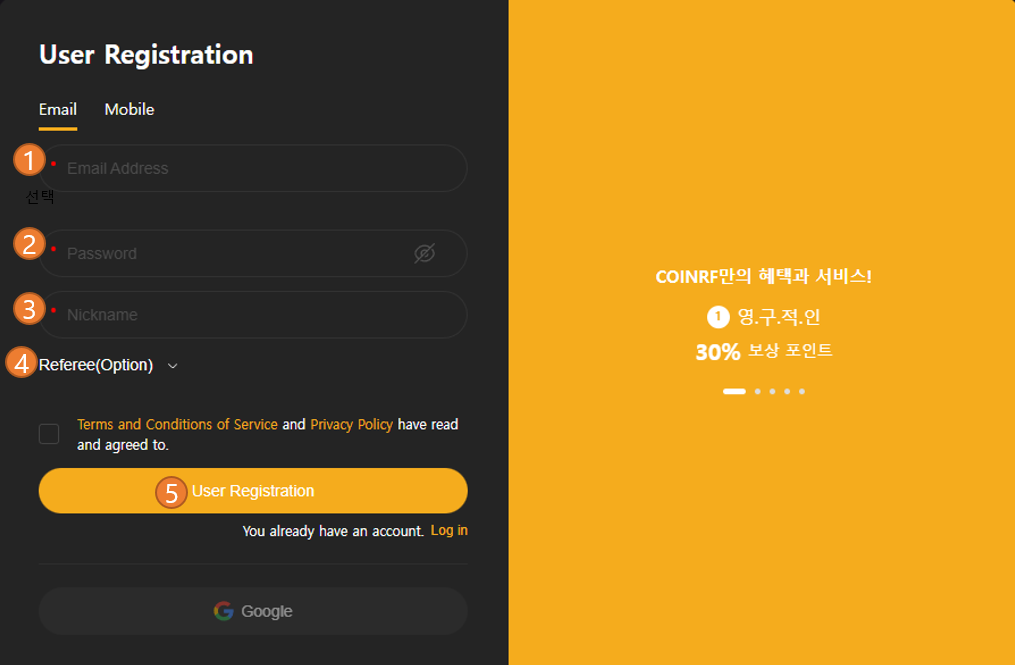Select the second carousel dot

[x=757, y=391]
